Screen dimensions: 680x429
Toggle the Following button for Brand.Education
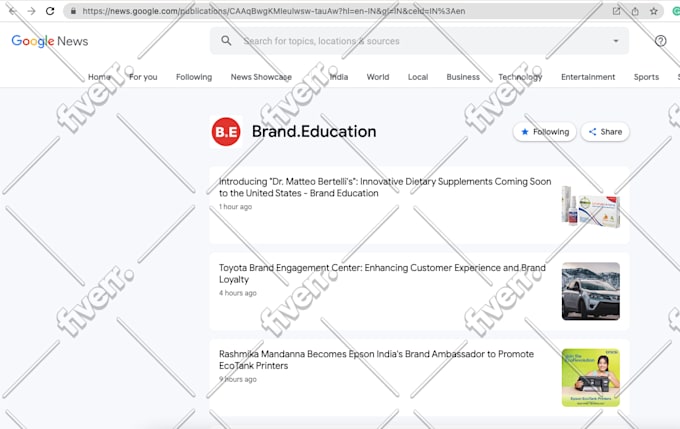pos(545,131)
